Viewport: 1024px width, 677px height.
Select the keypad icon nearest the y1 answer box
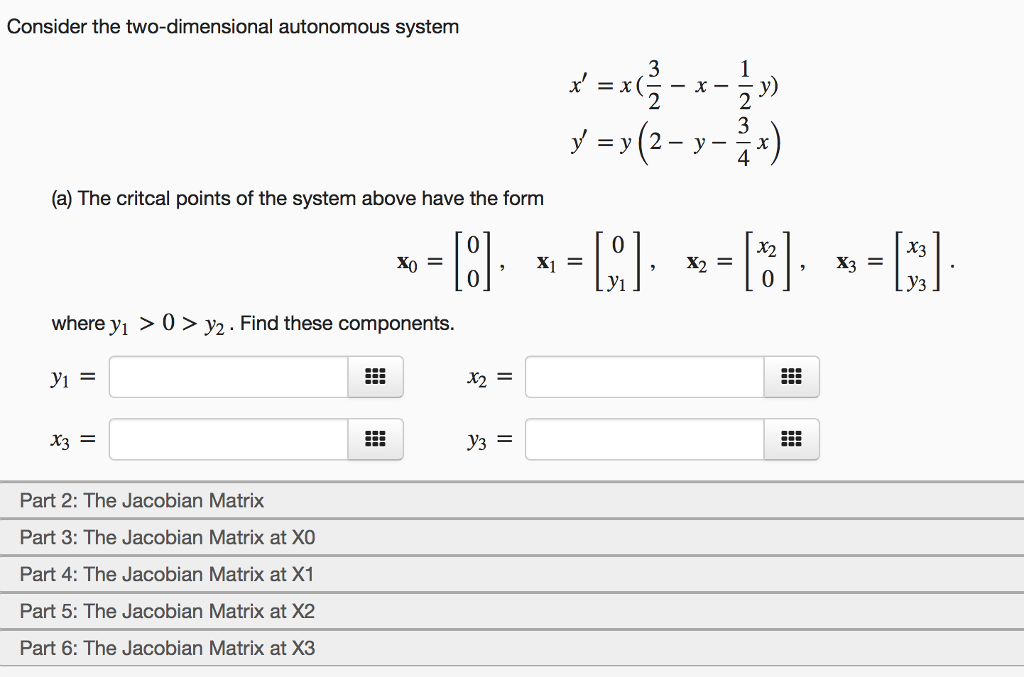[x=374, y=377]
